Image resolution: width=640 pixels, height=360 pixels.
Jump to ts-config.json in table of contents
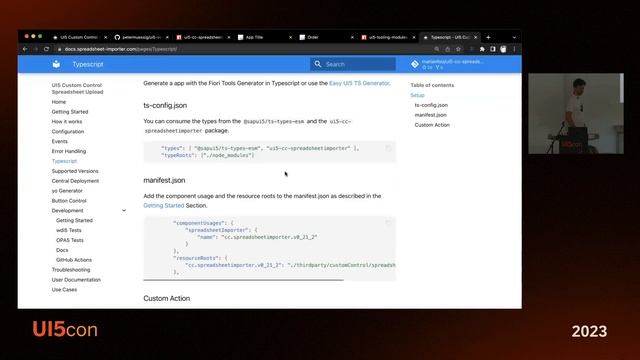click(x=431, y=105)
